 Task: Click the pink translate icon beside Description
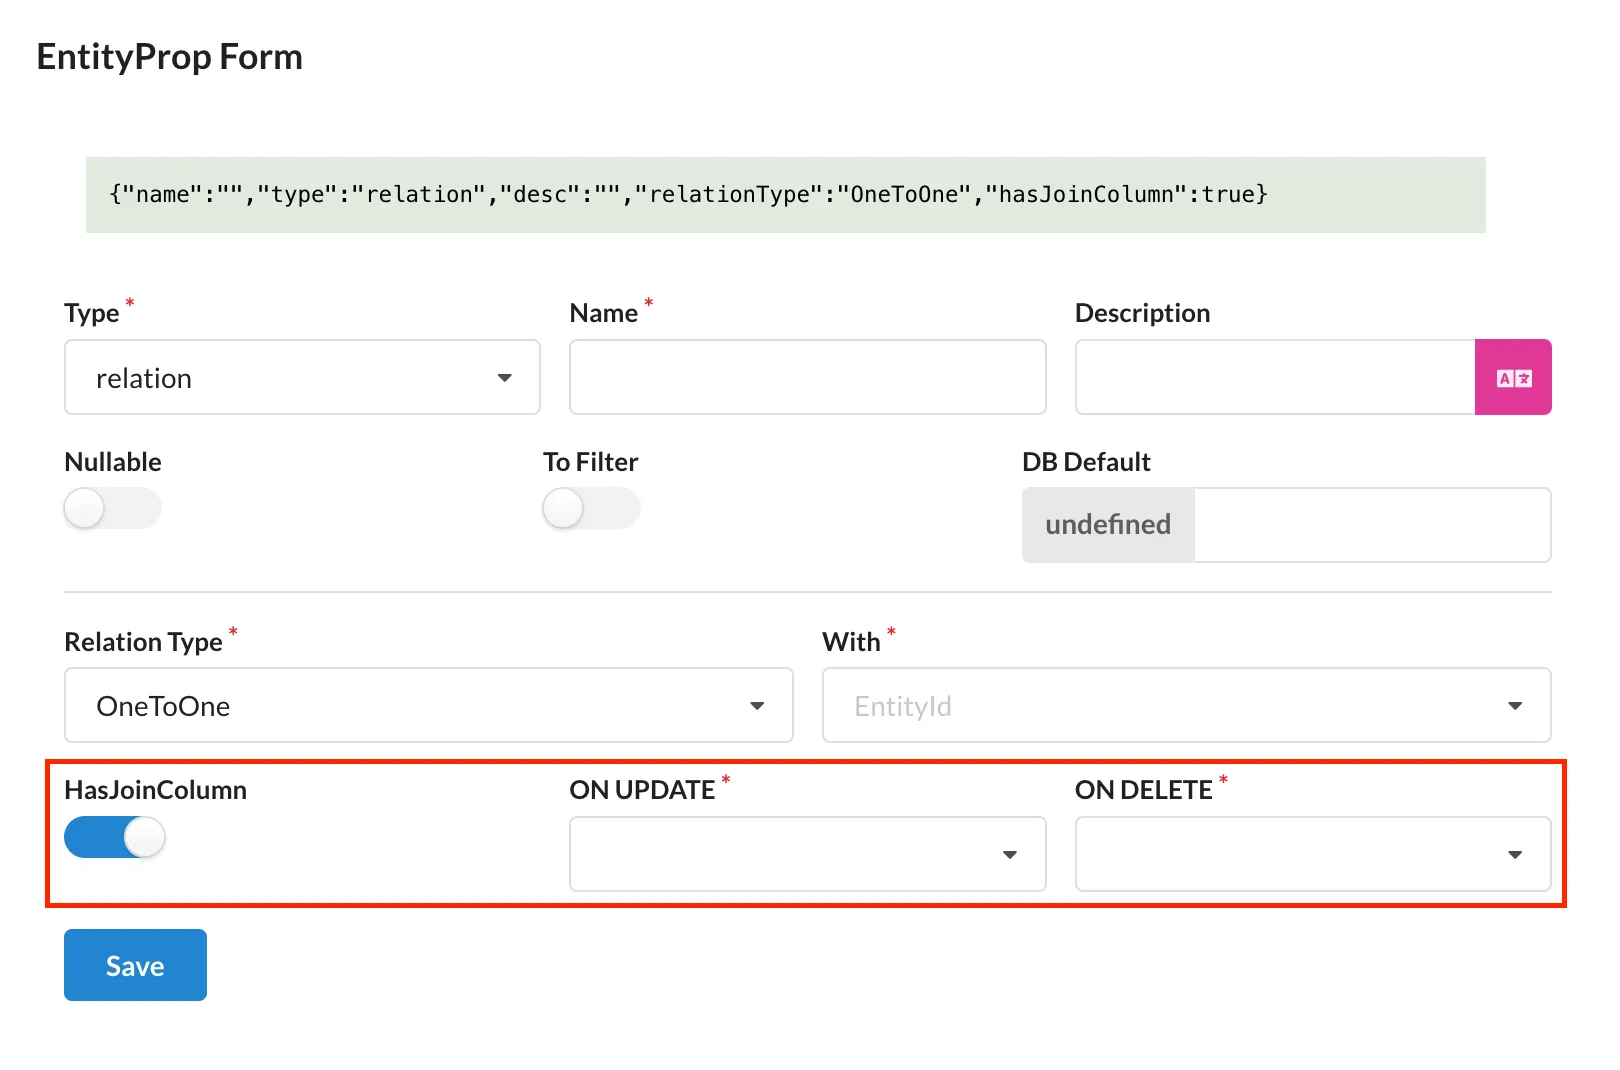point(1512,378)
